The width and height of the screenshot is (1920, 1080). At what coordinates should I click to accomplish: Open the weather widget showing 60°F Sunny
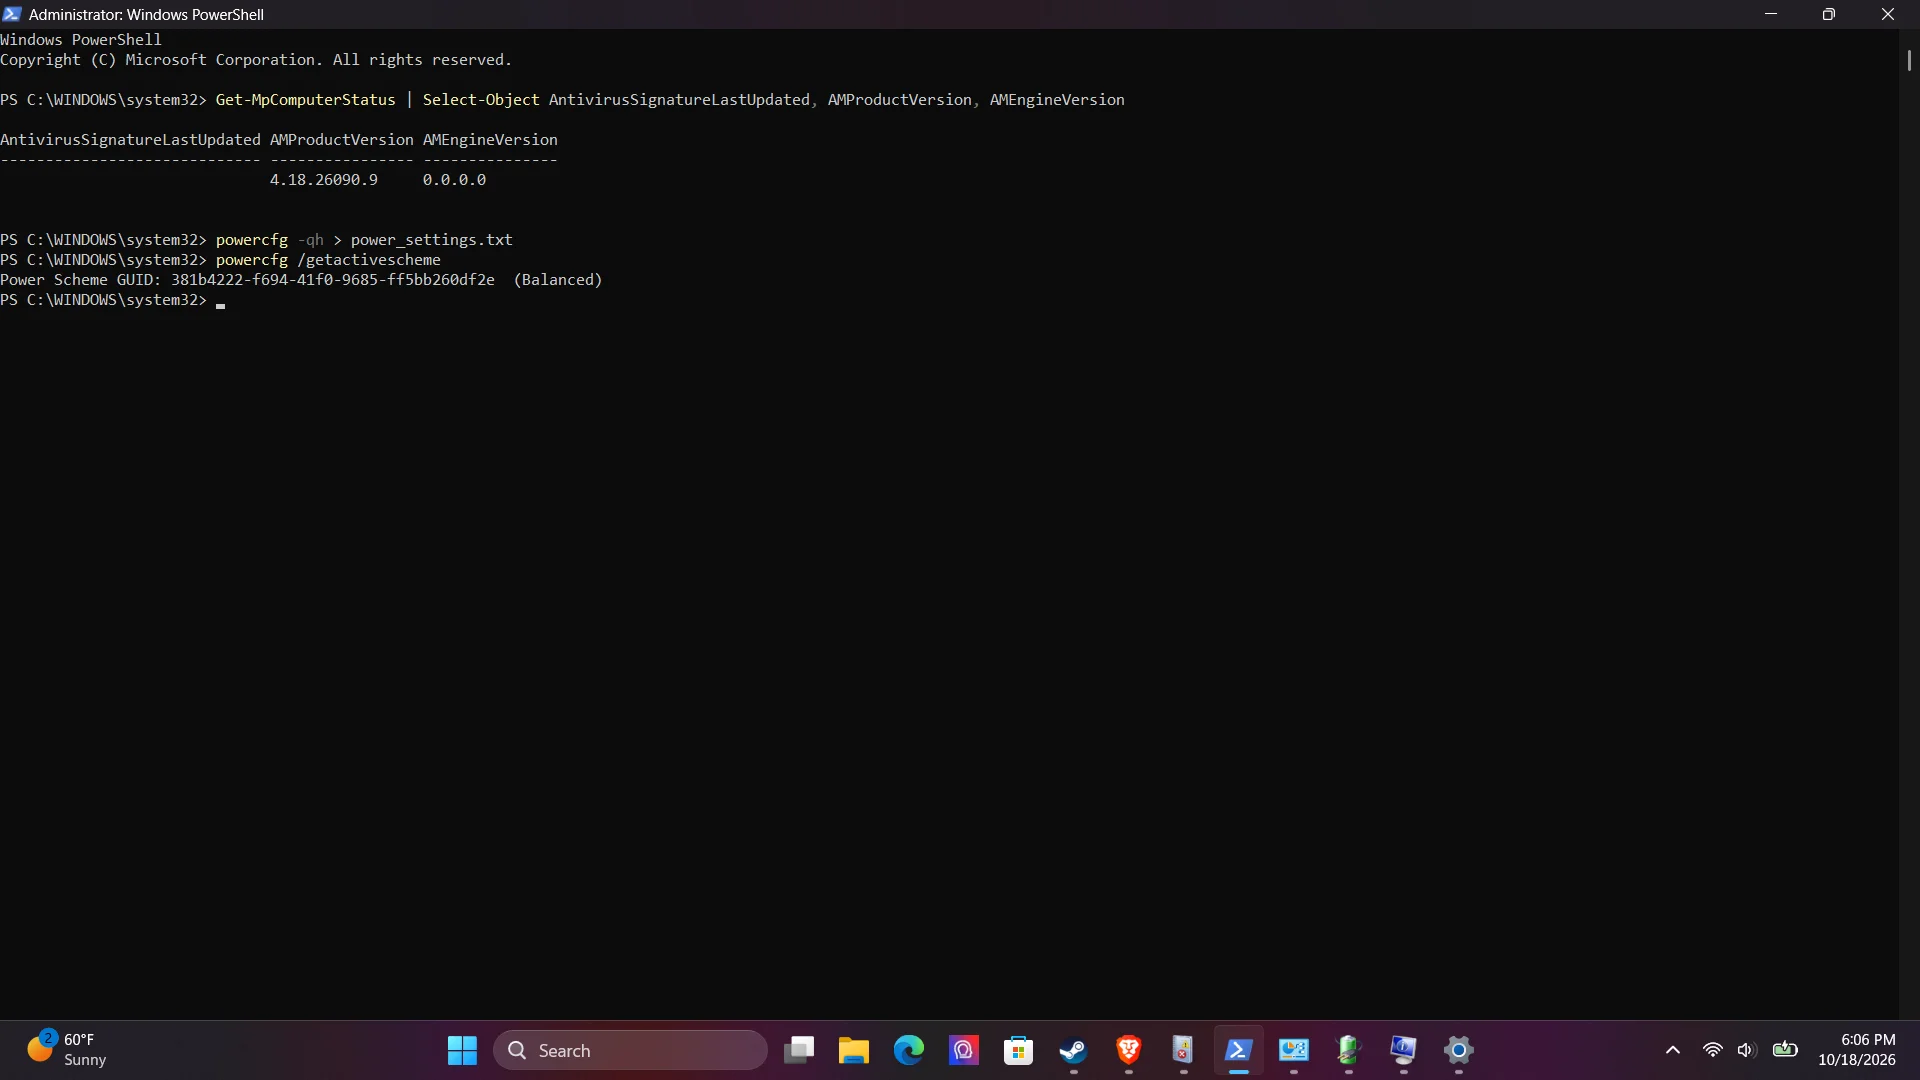[66, 1050]
